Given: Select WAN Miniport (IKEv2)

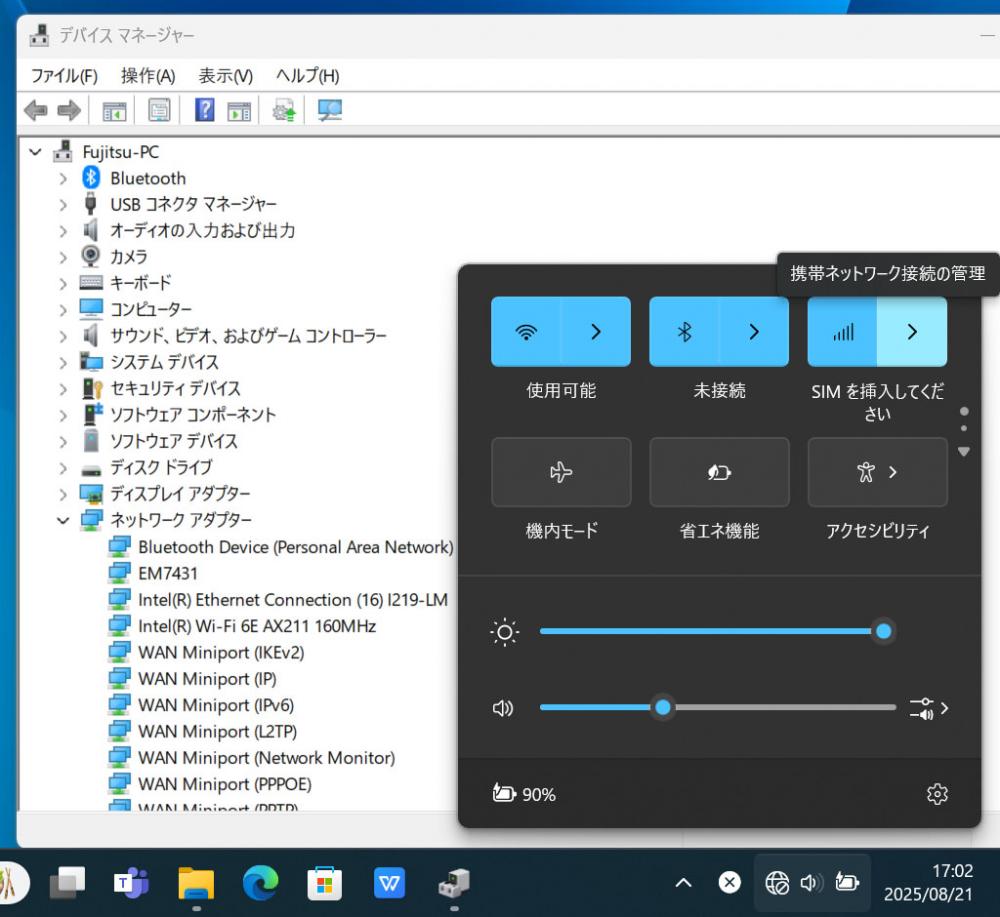Looking at the screenshot, I should coord(221,652).
